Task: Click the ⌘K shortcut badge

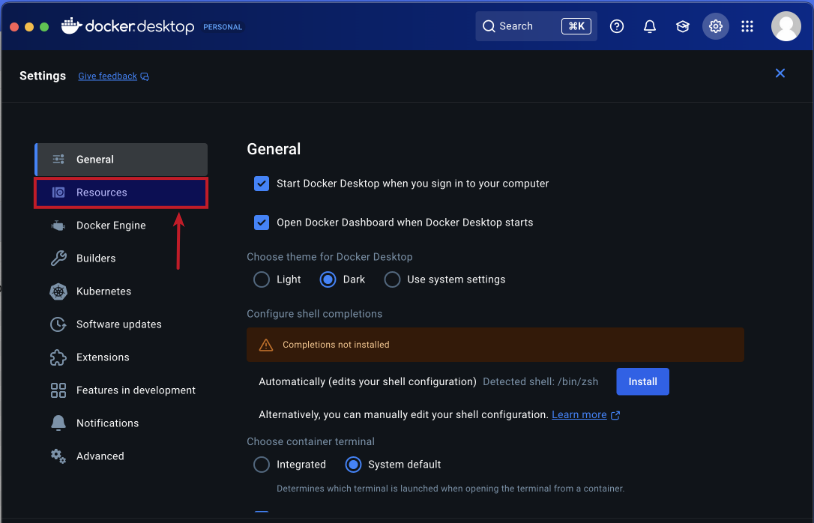Action: 576,26
